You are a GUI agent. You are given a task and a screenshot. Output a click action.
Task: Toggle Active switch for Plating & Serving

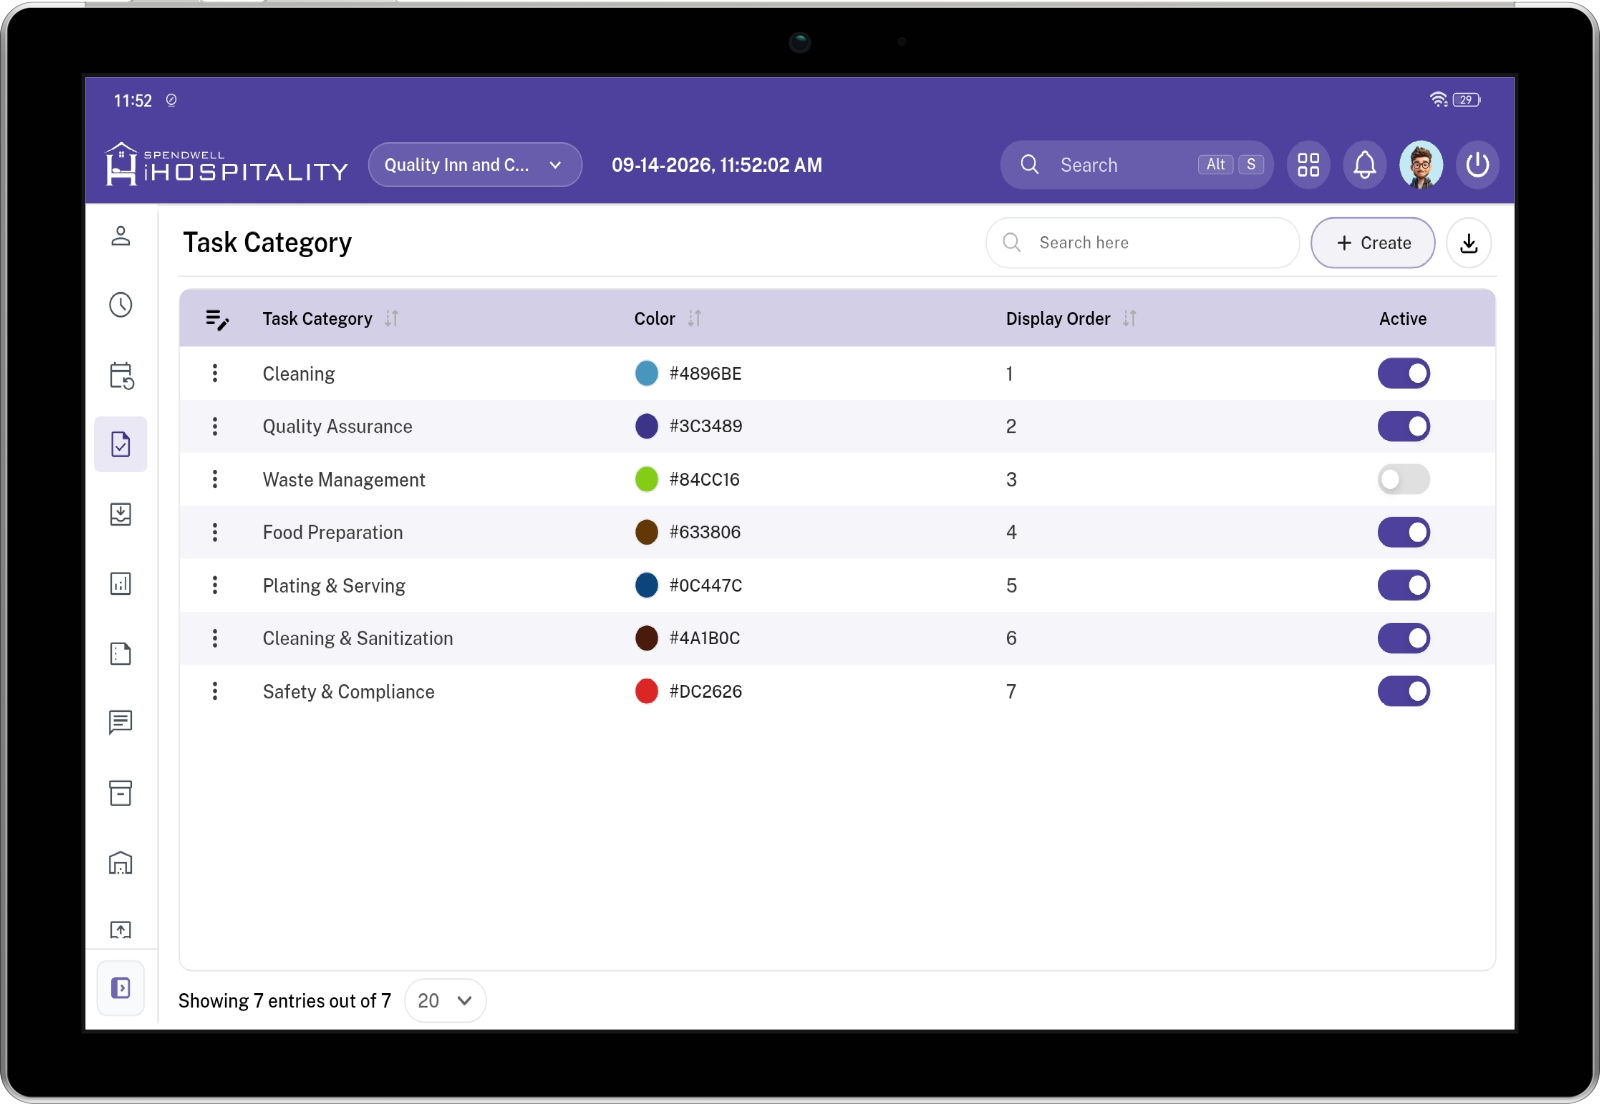(1404, 585)
